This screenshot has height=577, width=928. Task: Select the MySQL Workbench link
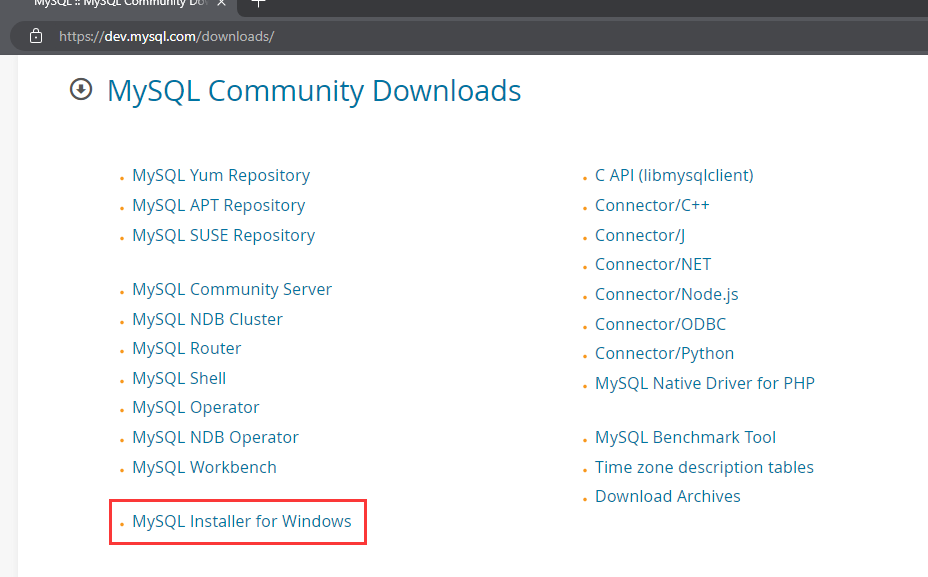(204, 467)
